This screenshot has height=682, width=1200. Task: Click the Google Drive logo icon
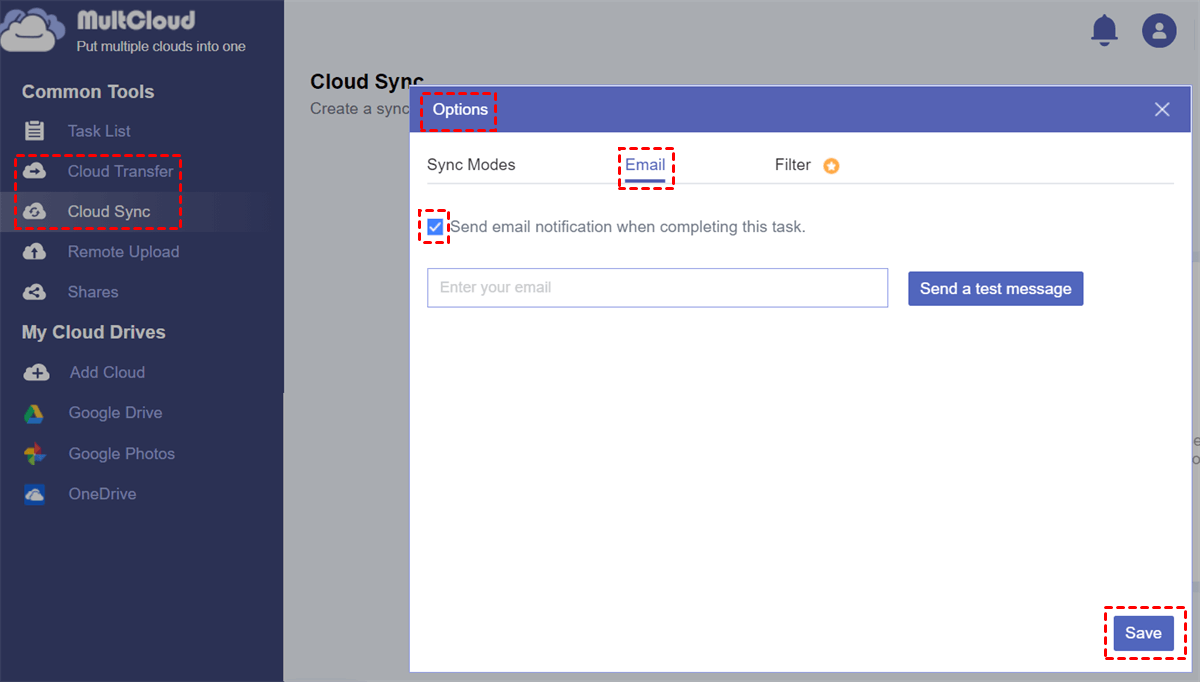point(35,413)
